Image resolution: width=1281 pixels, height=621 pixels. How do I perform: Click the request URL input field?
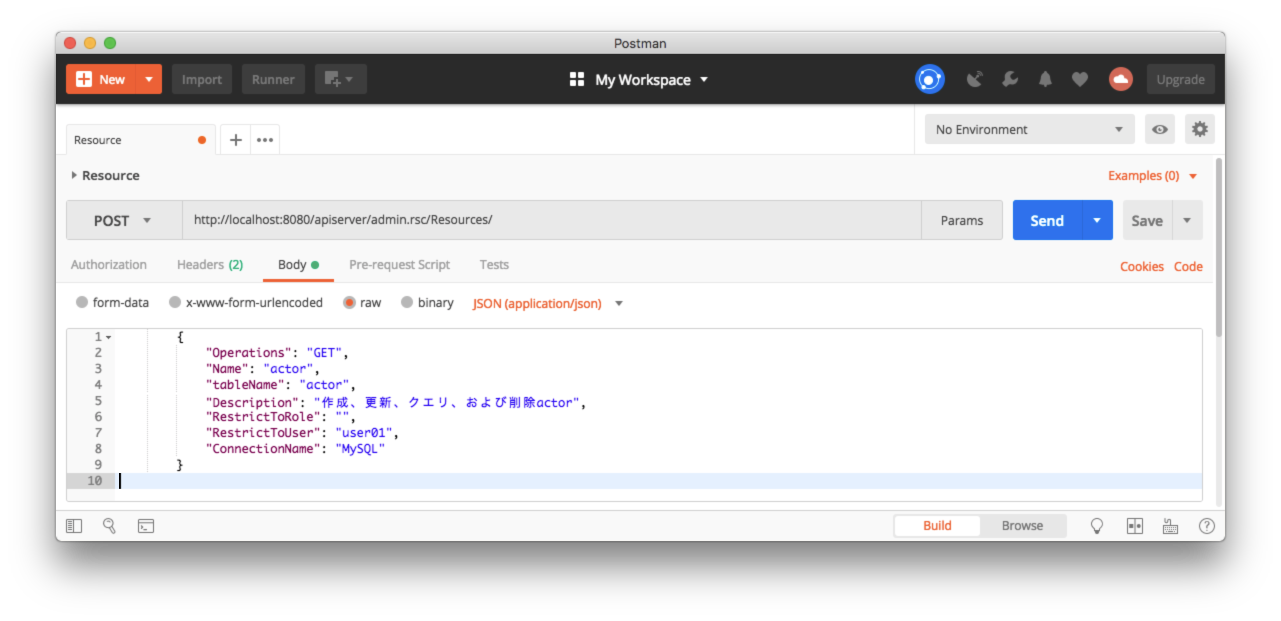click(551, 220)
